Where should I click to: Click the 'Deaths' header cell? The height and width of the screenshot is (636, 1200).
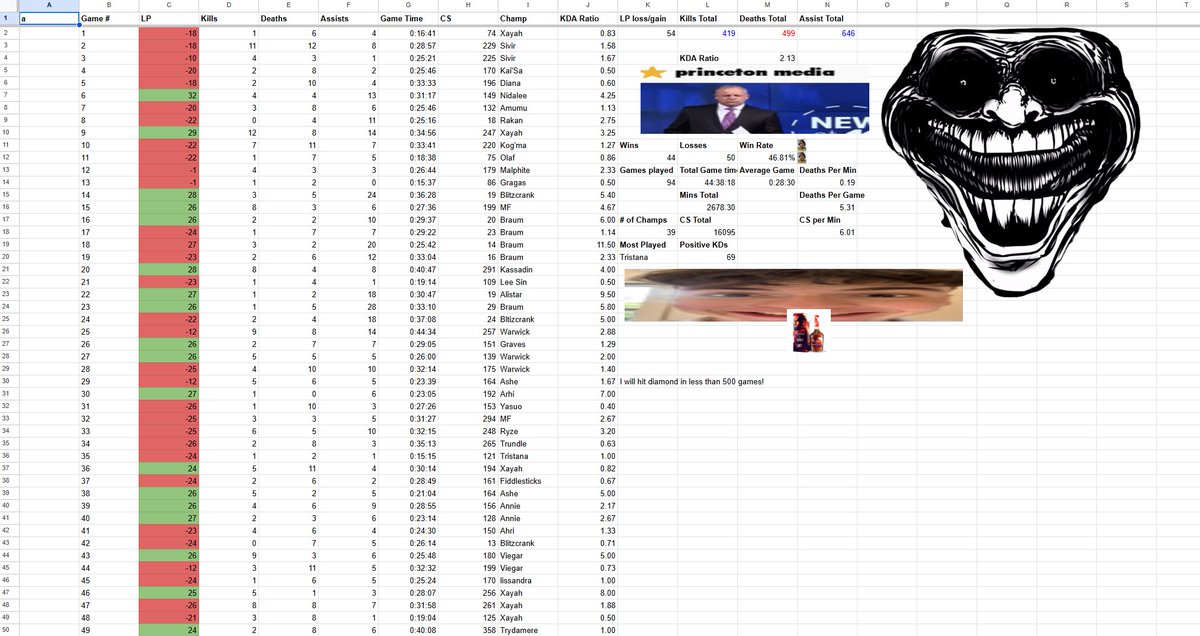[x=288, y=19]
